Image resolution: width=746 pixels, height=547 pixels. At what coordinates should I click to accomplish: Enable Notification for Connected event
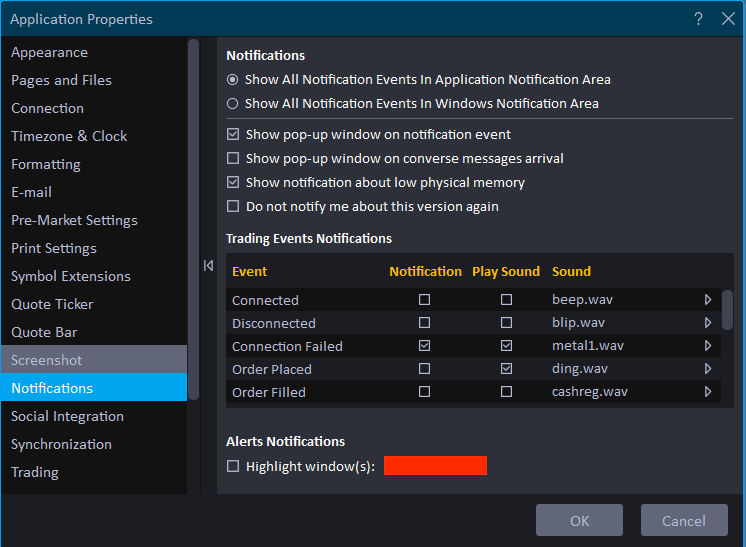point(424,300)
